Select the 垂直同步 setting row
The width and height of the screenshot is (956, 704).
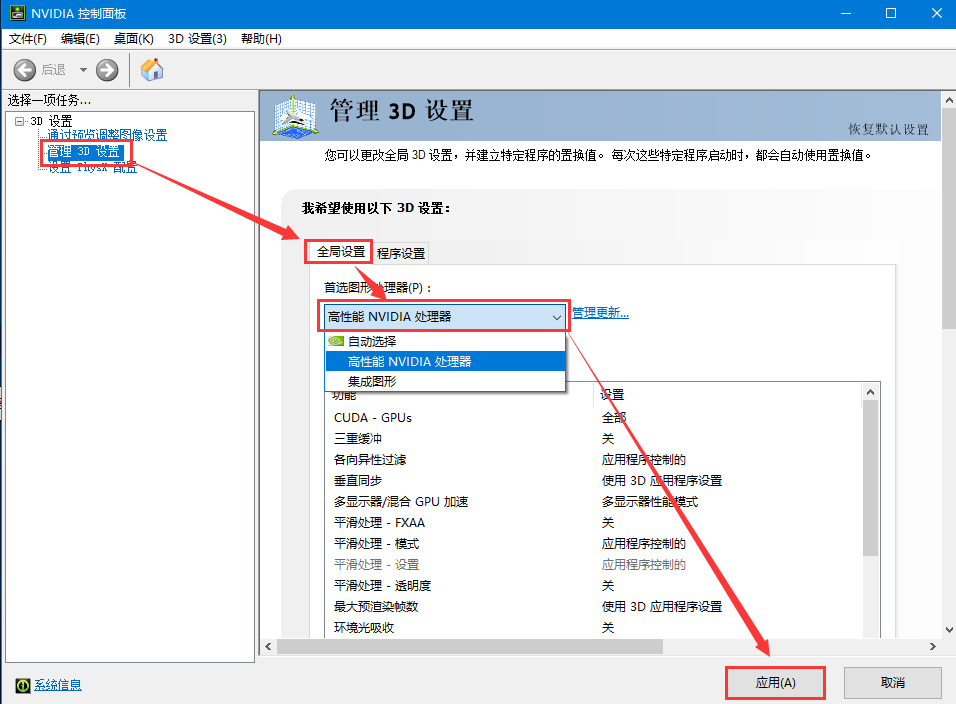pos(594,481)
